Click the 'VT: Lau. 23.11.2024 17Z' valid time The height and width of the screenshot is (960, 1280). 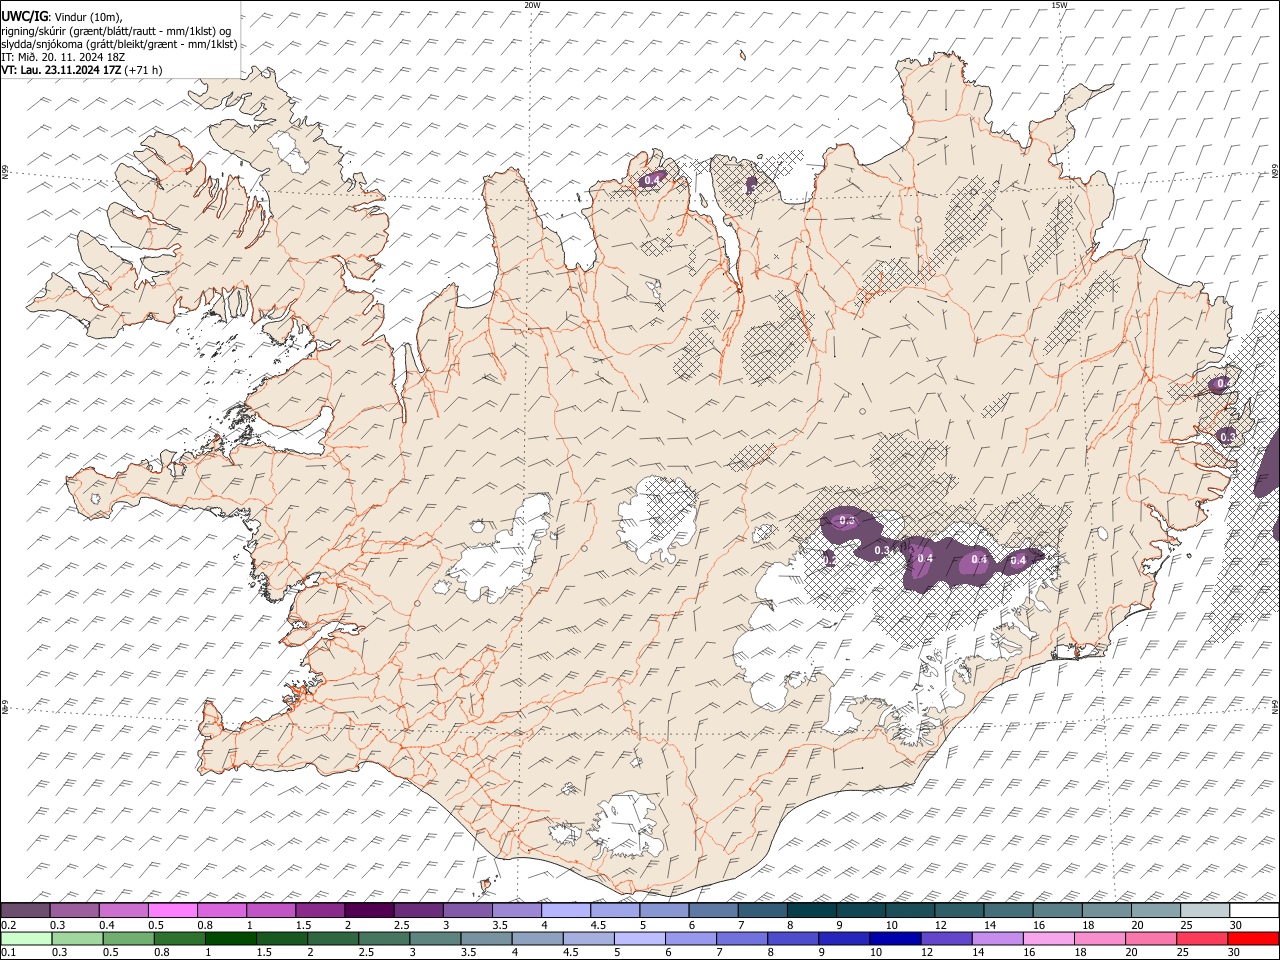[x=62, y=70]
